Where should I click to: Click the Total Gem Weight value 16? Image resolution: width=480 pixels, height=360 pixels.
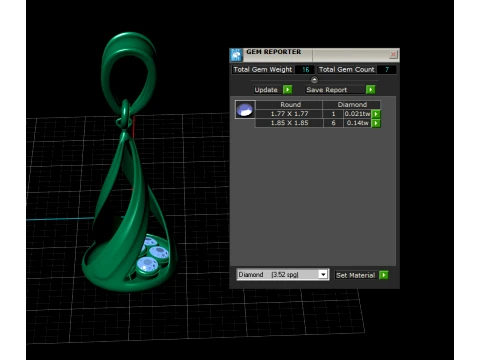click(x=305, y=70)
